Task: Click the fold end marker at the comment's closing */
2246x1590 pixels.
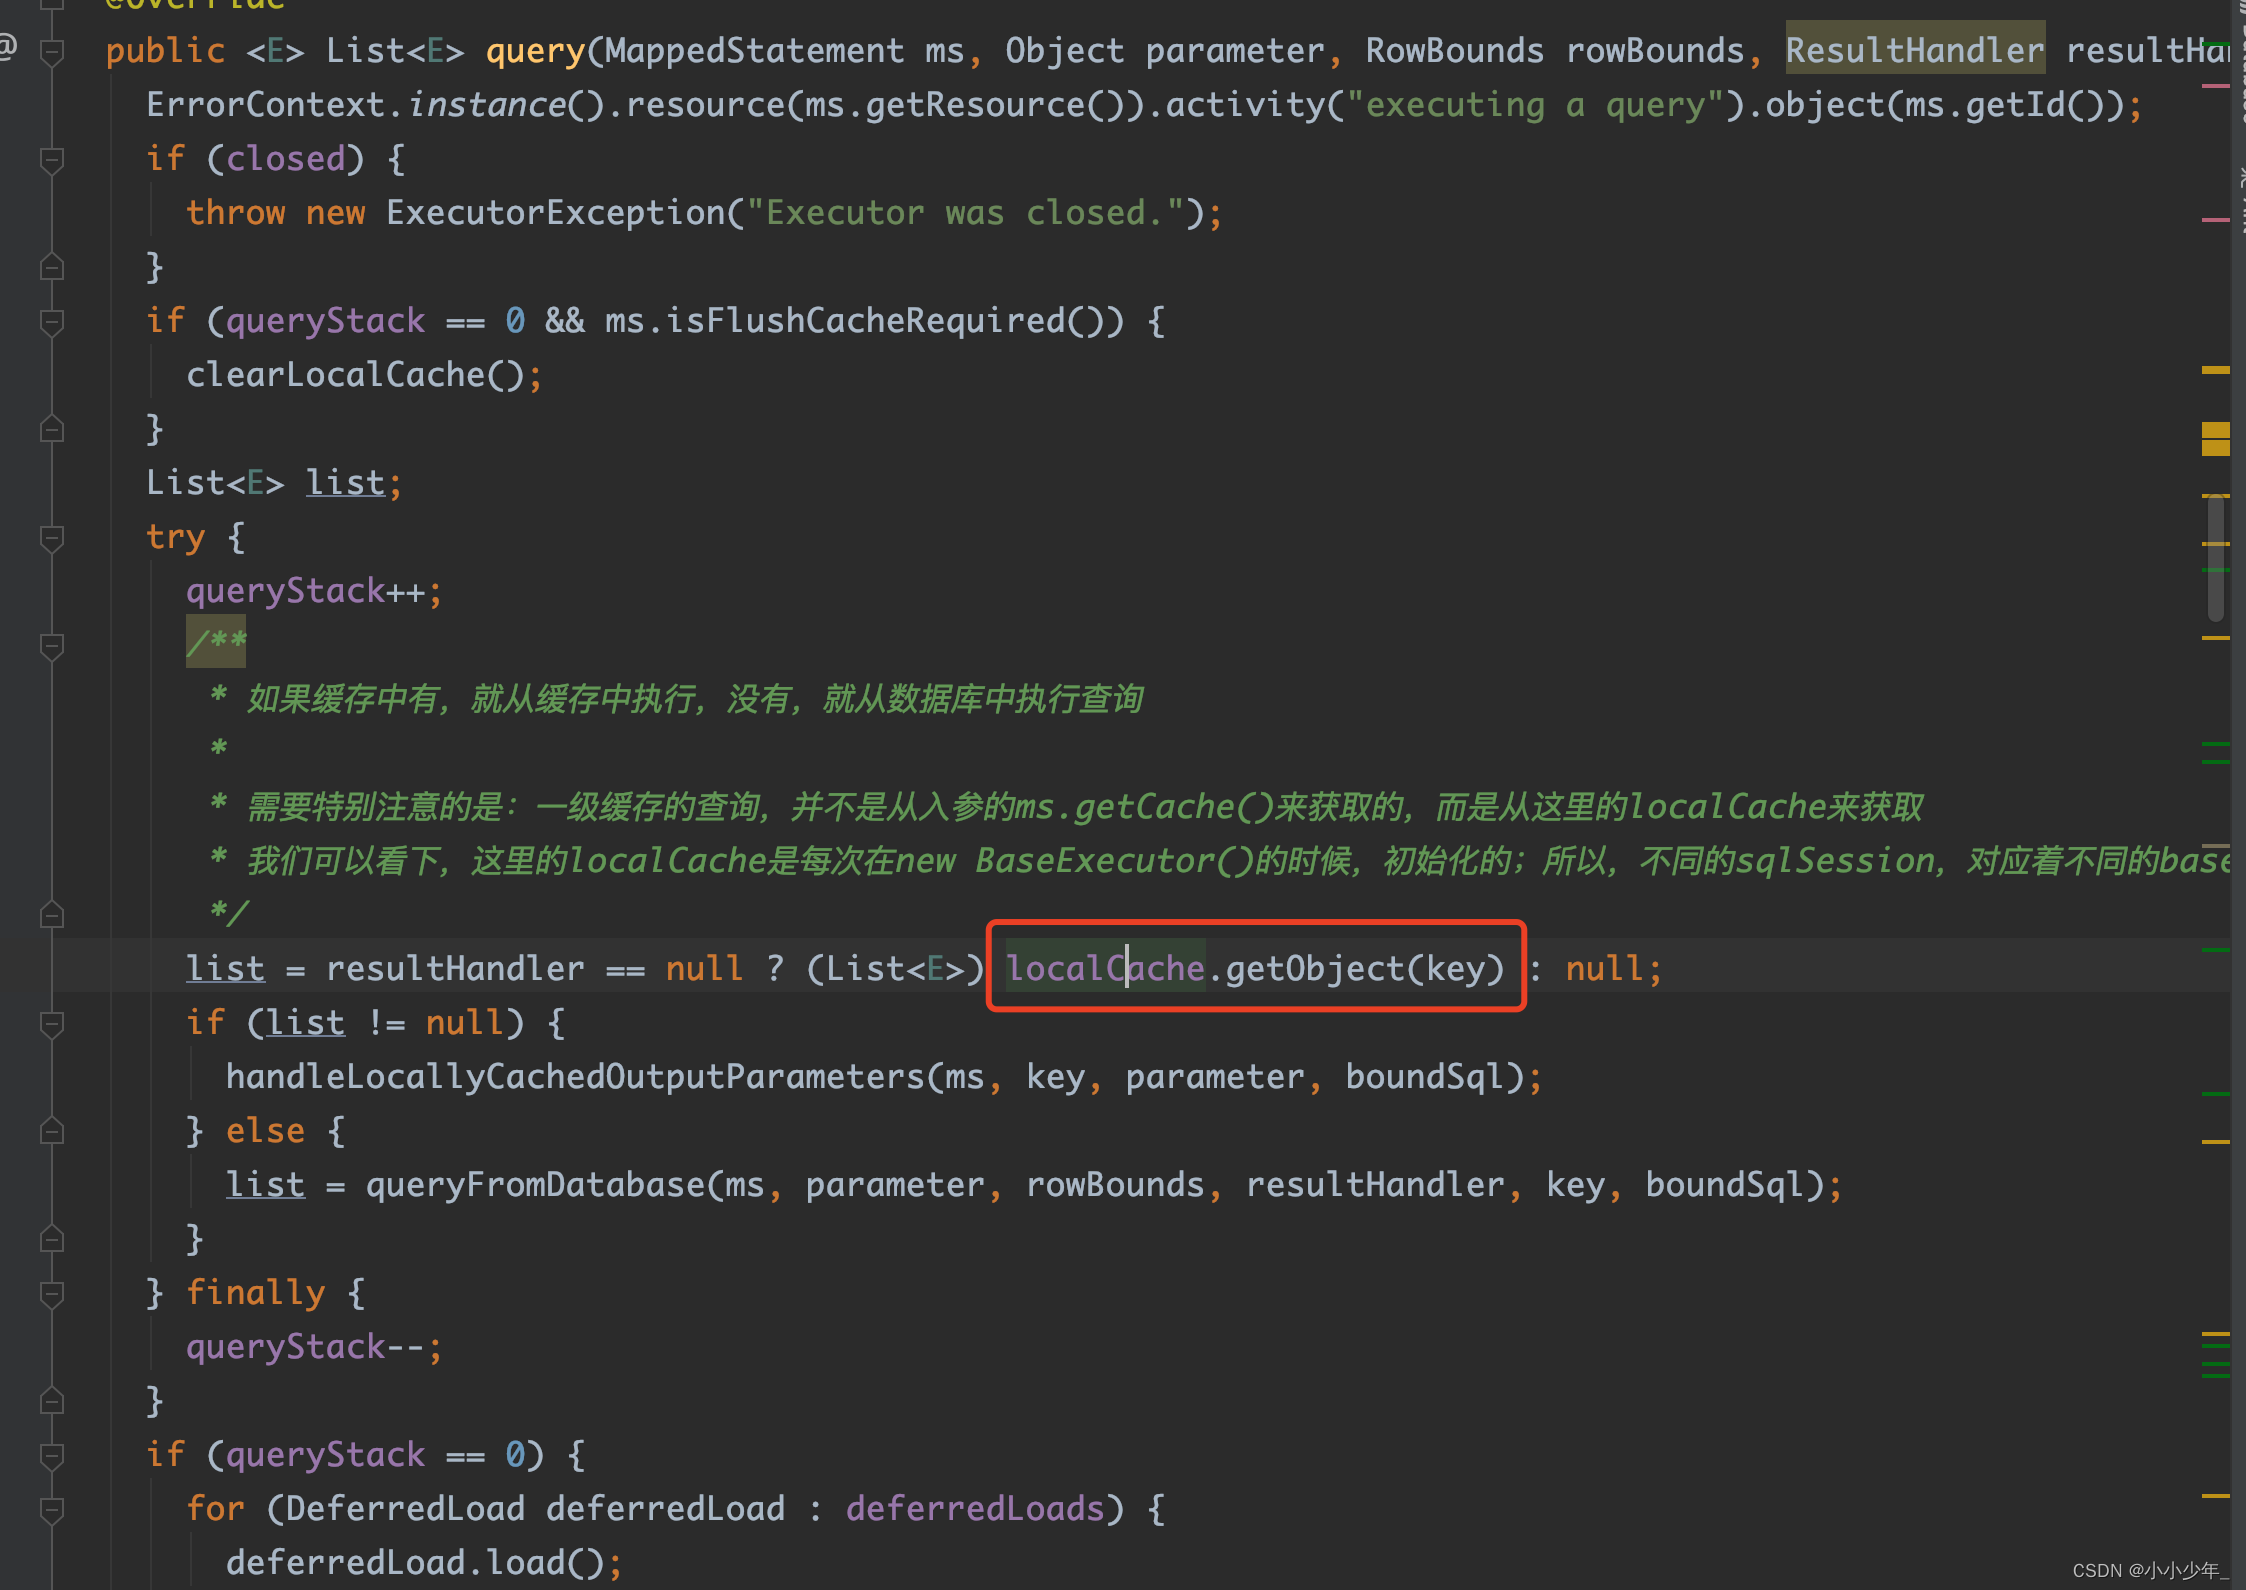Action: [52, 915]
